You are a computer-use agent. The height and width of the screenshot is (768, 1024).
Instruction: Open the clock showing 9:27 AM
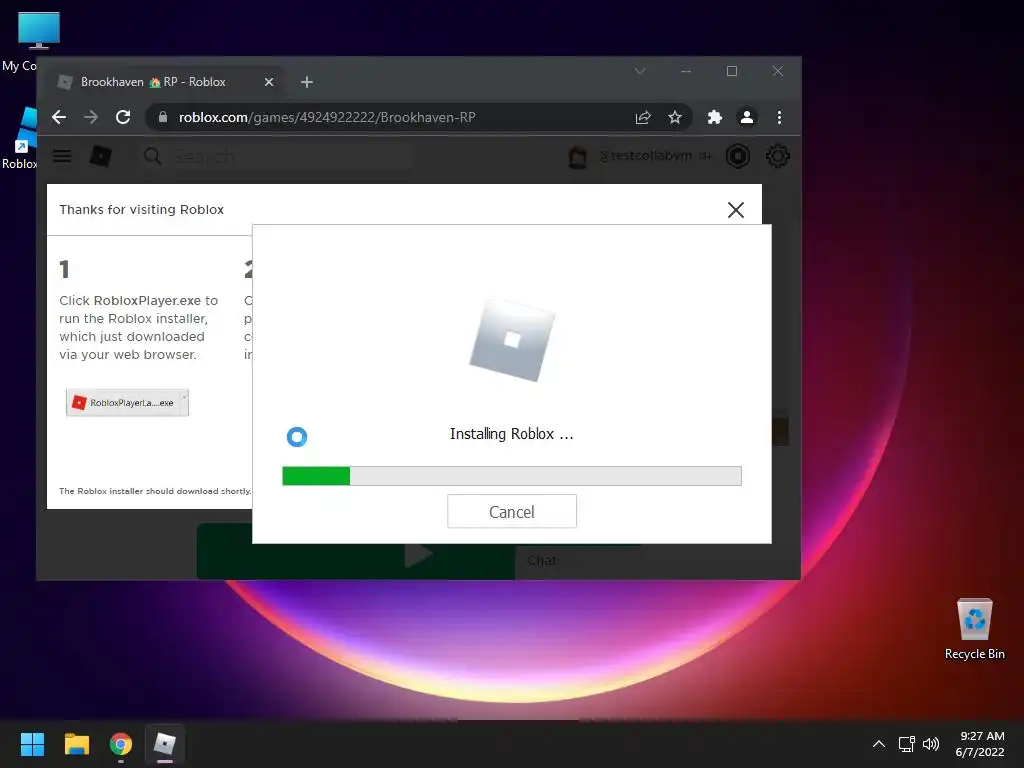coord(980,744)
